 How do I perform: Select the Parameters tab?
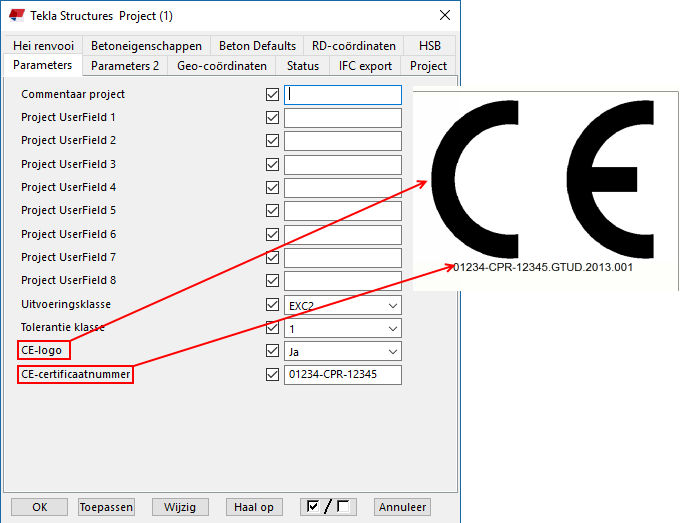point(42,65)
